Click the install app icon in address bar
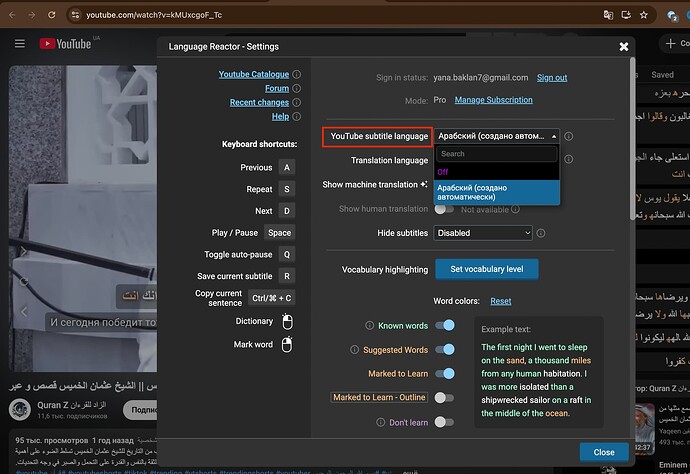The width and height of the screenshot is (690, 474). click(626, 15)
